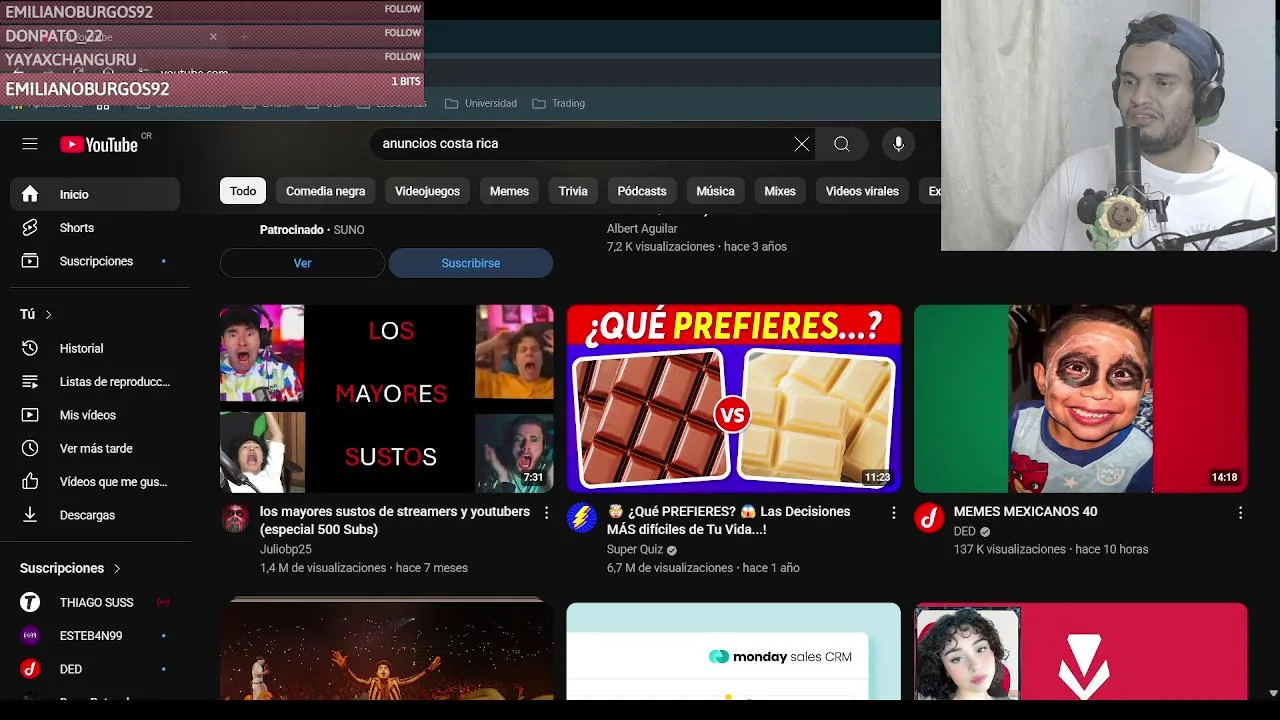Open the Juliobp25 channel name link

(x=286, y=549)
